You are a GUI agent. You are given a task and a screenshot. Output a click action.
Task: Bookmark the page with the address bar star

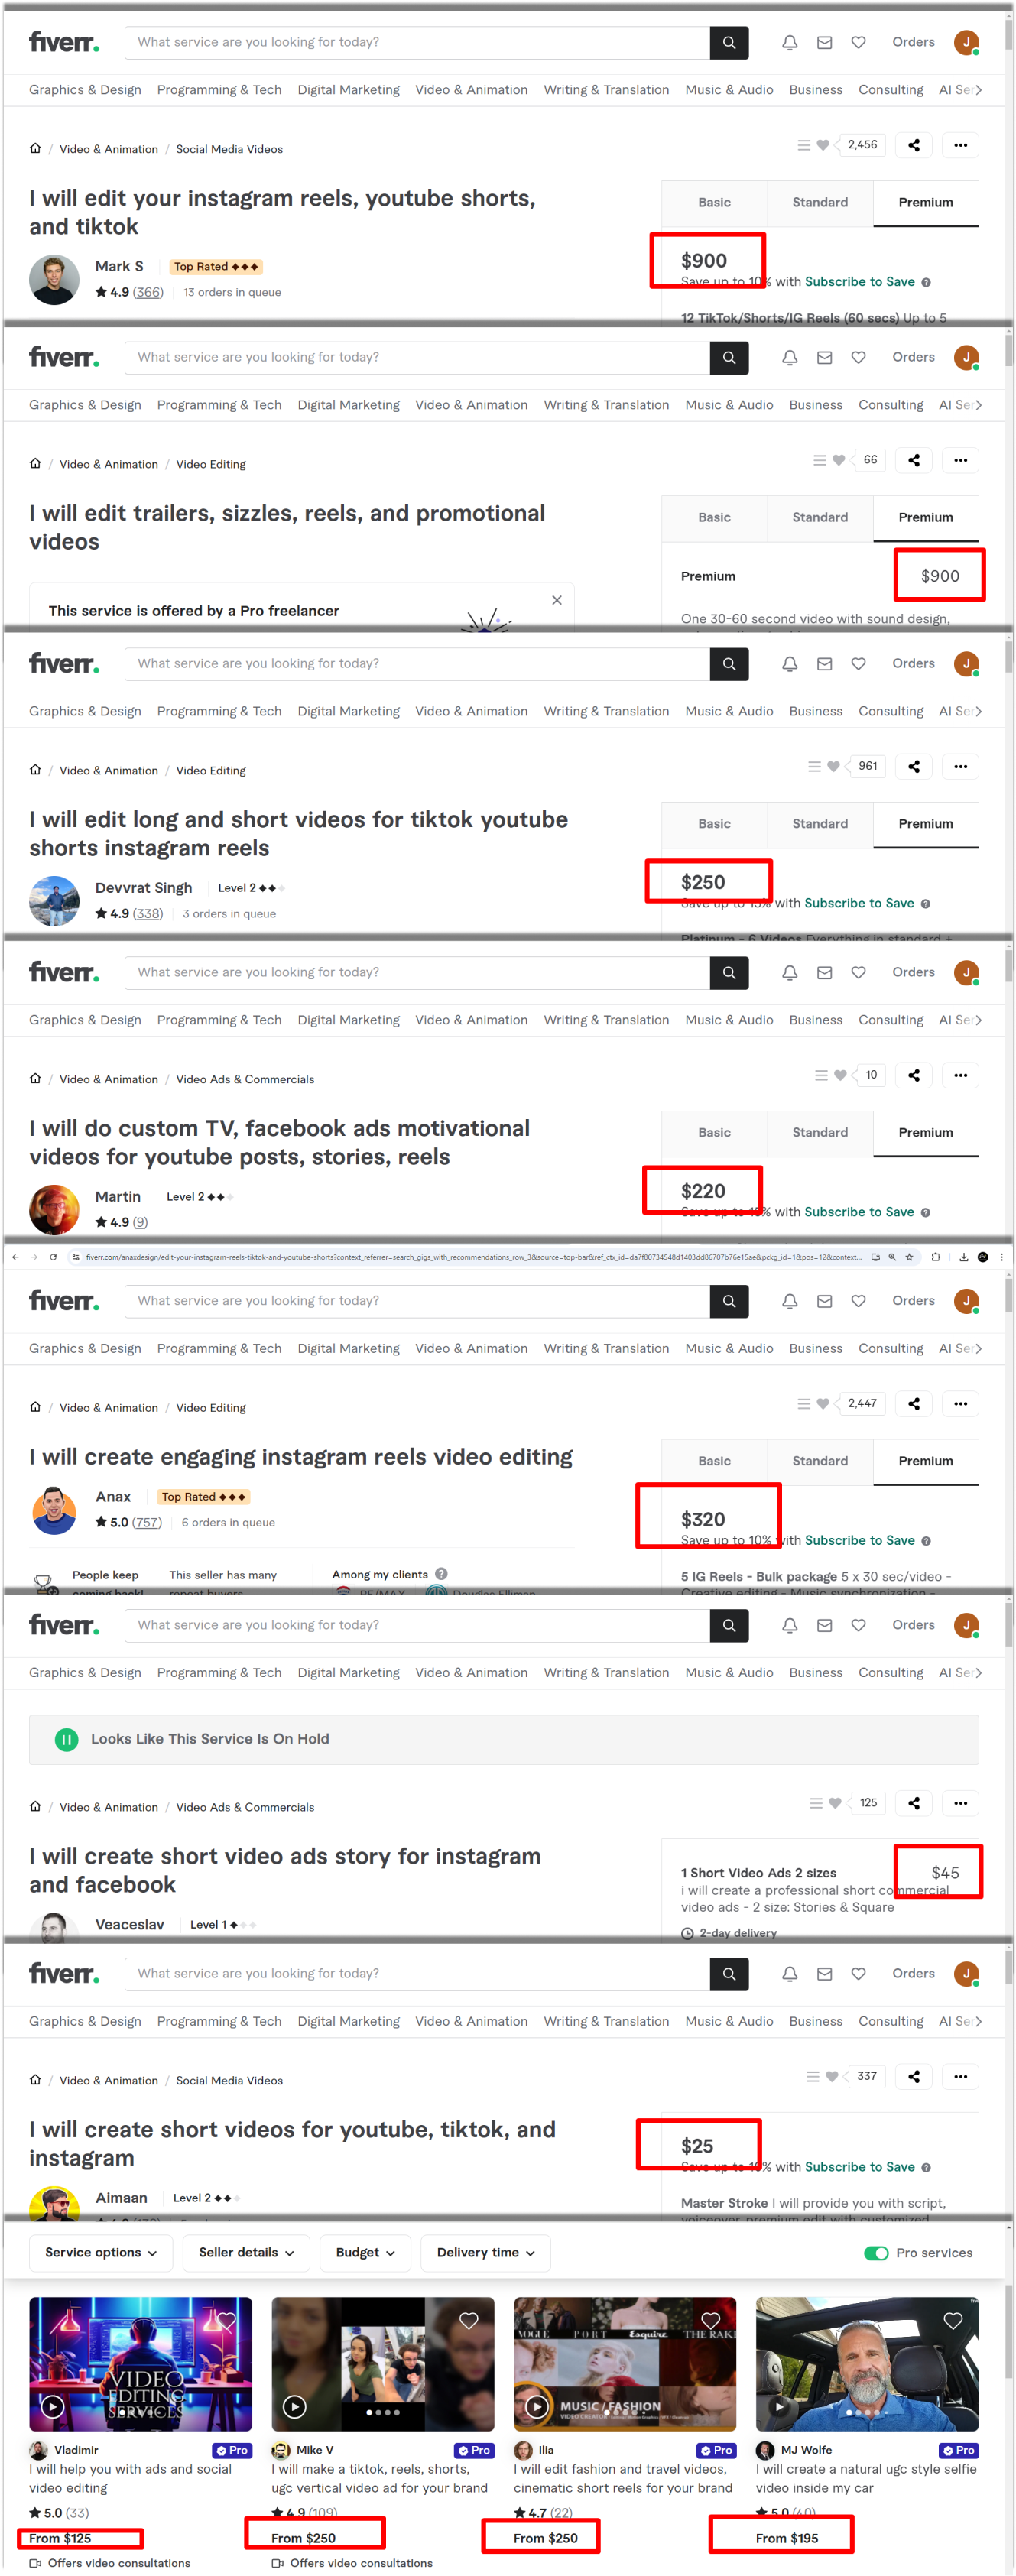point(909,1257)
